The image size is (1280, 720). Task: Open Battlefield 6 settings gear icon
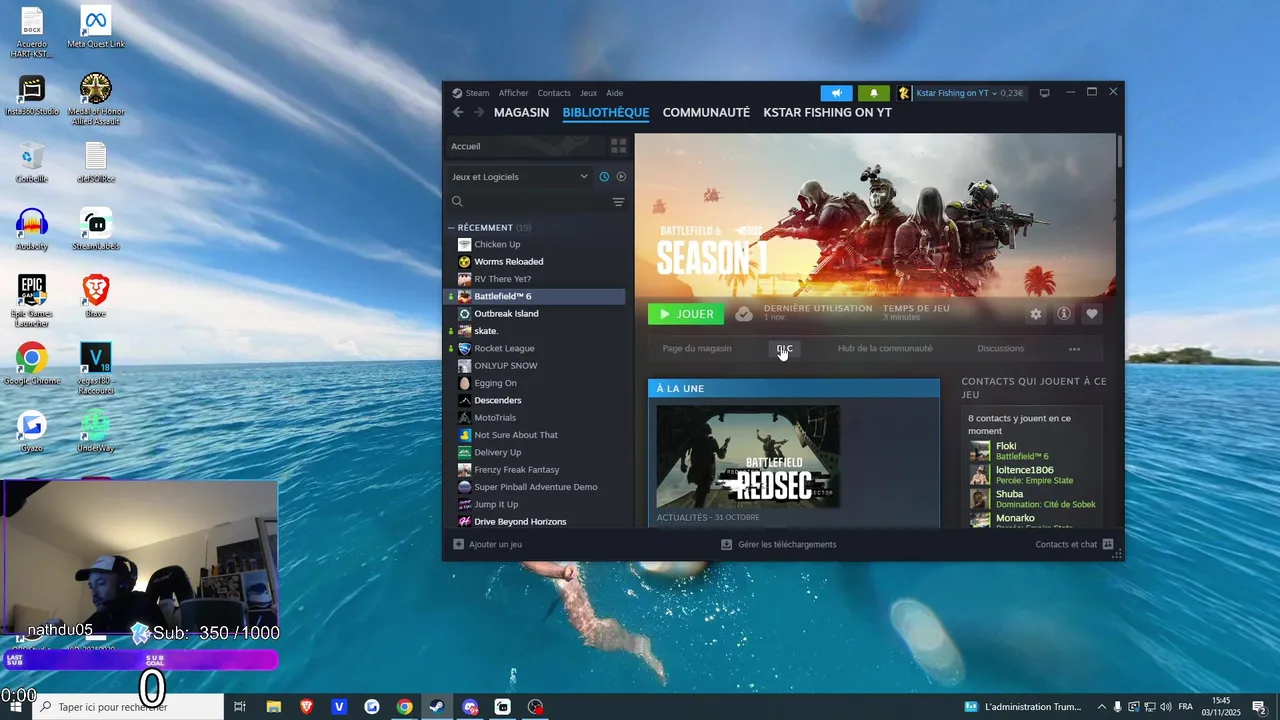tap(1036, 314)
